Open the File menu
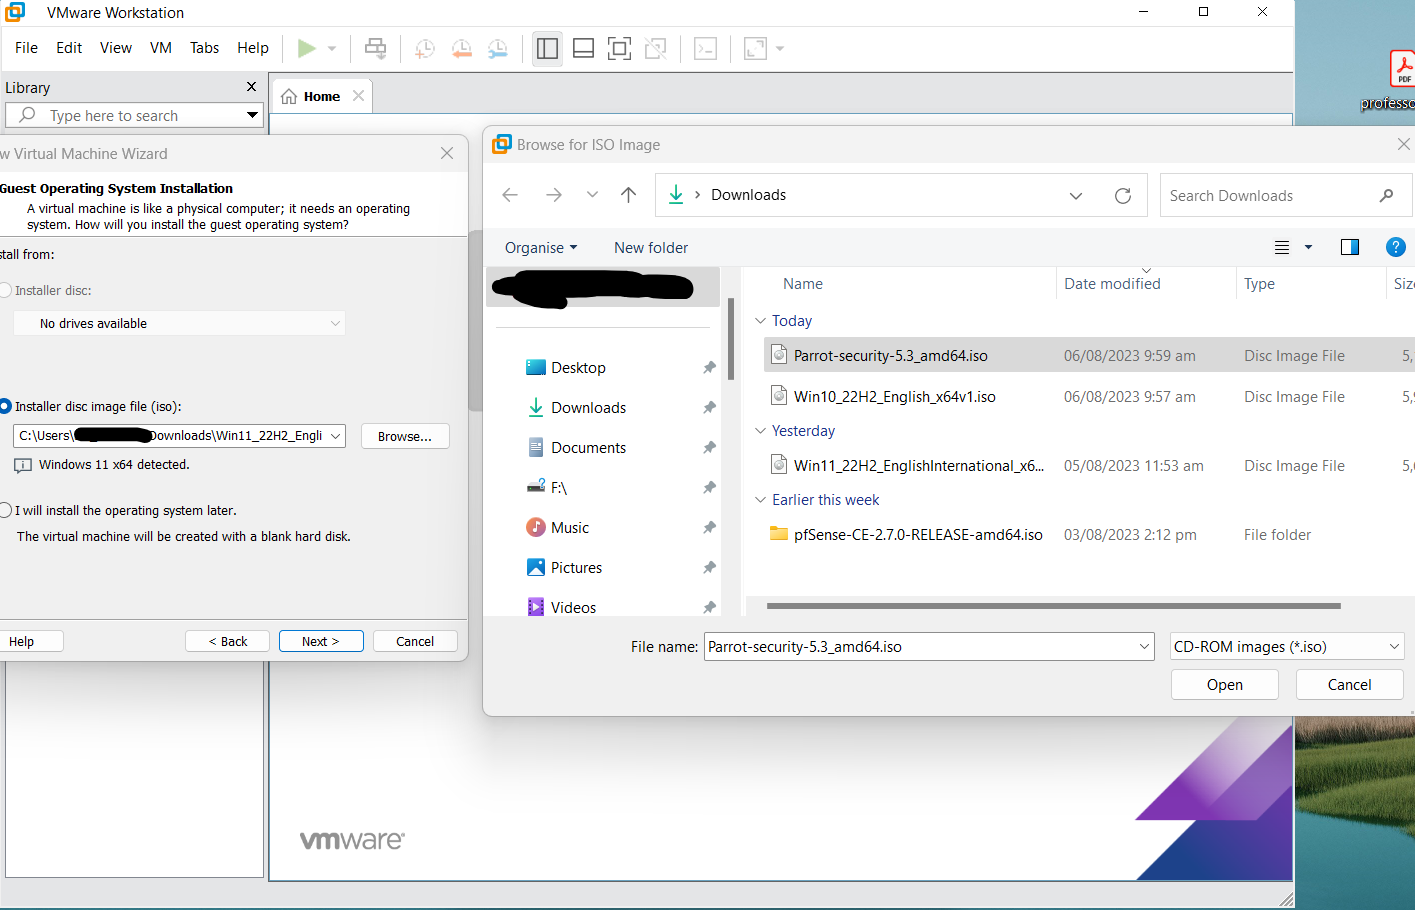Image resolution: width=1415 pixels, height=910 pixels. click(26, 48)
